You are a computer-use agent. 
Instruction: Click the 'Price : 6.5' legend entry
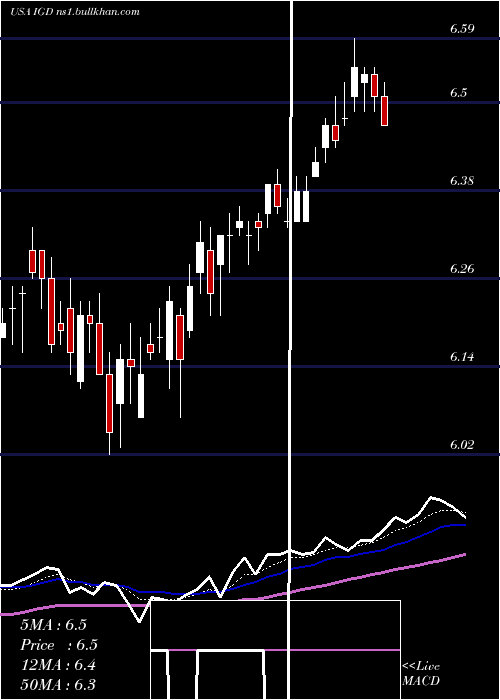[x=59, y=645]
